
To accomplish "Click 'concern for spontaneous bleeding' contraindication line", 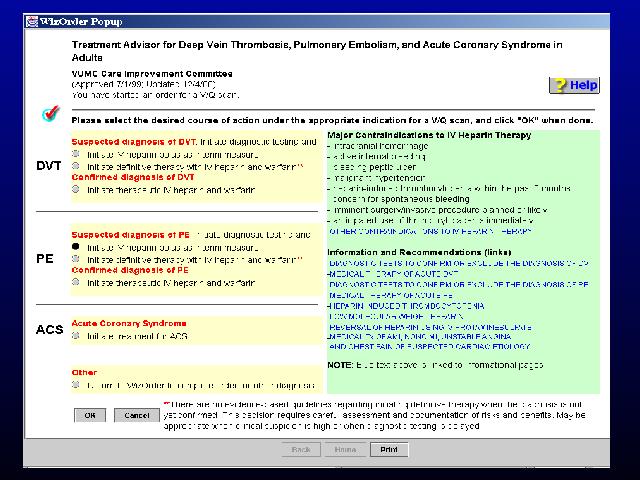I will (x=401, y=199).
